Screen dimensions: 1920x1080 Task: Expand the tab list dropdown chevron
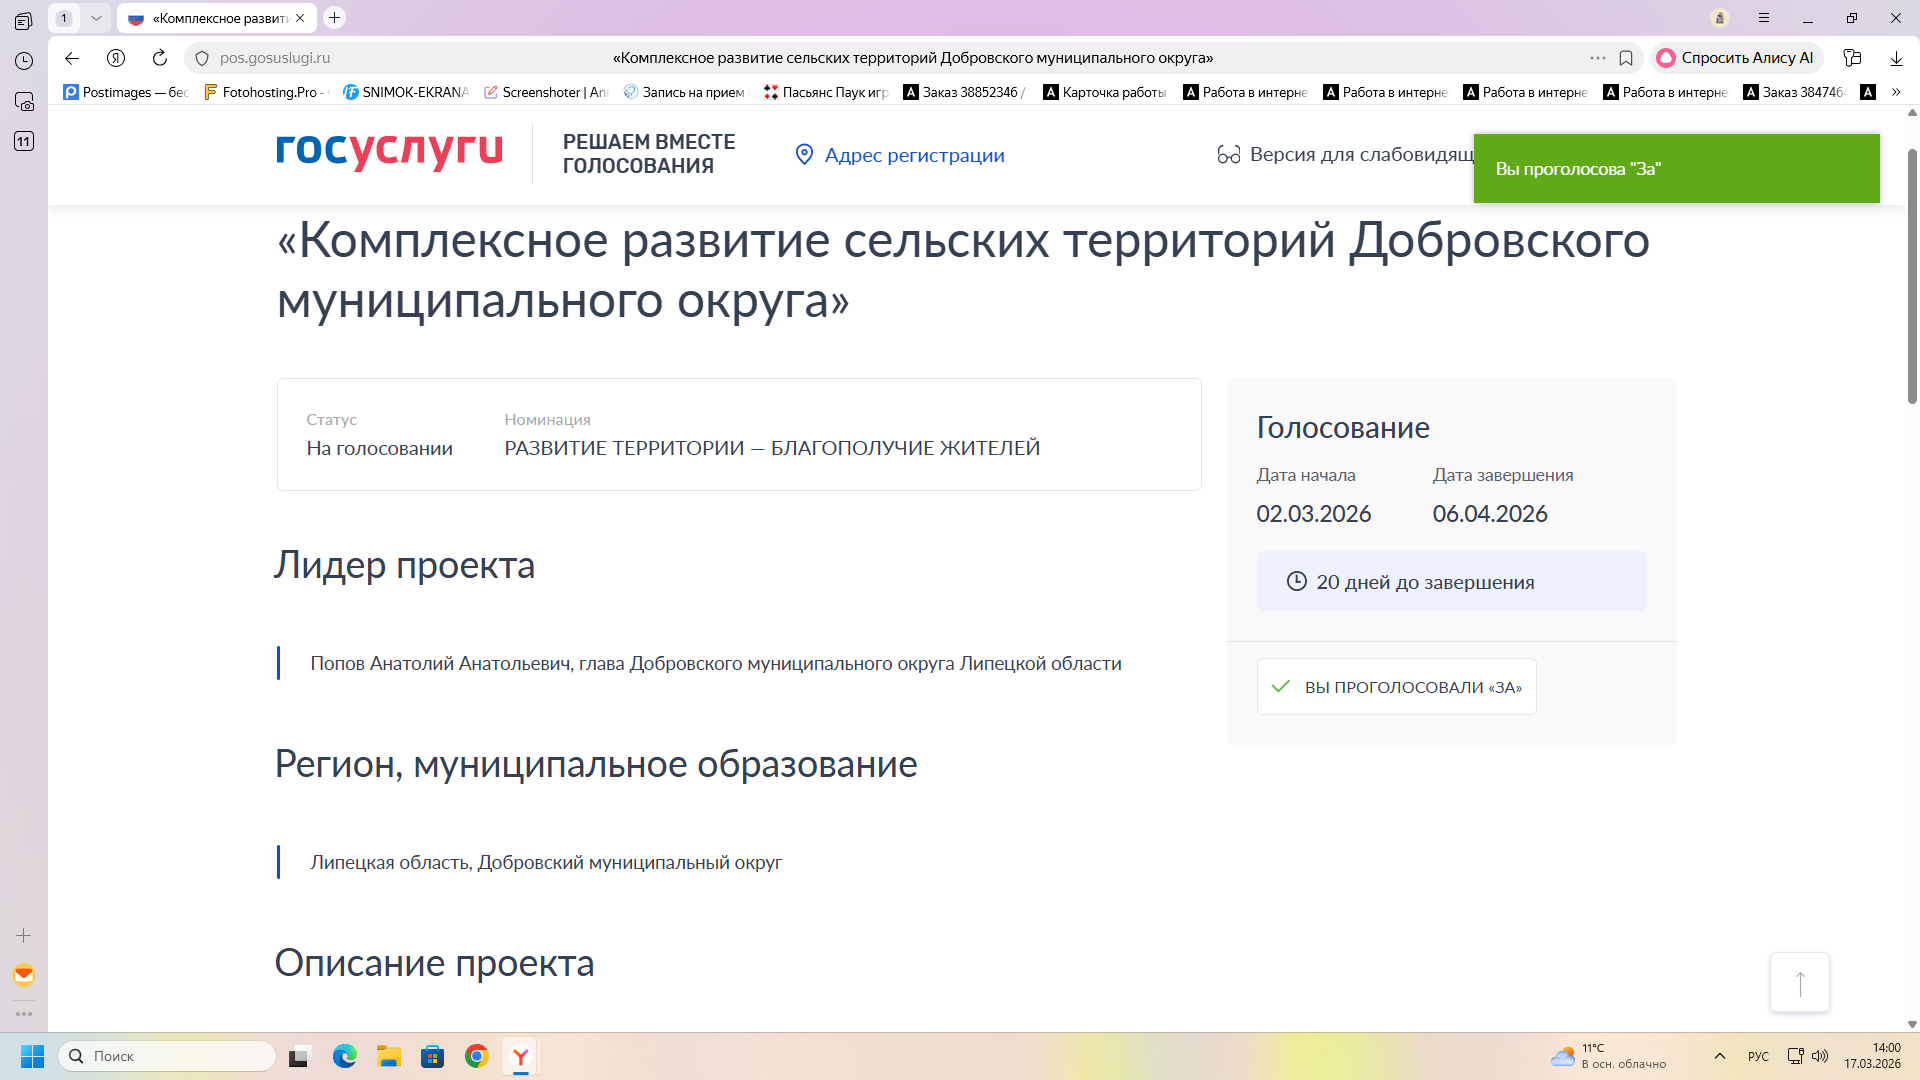click(96, 18)
